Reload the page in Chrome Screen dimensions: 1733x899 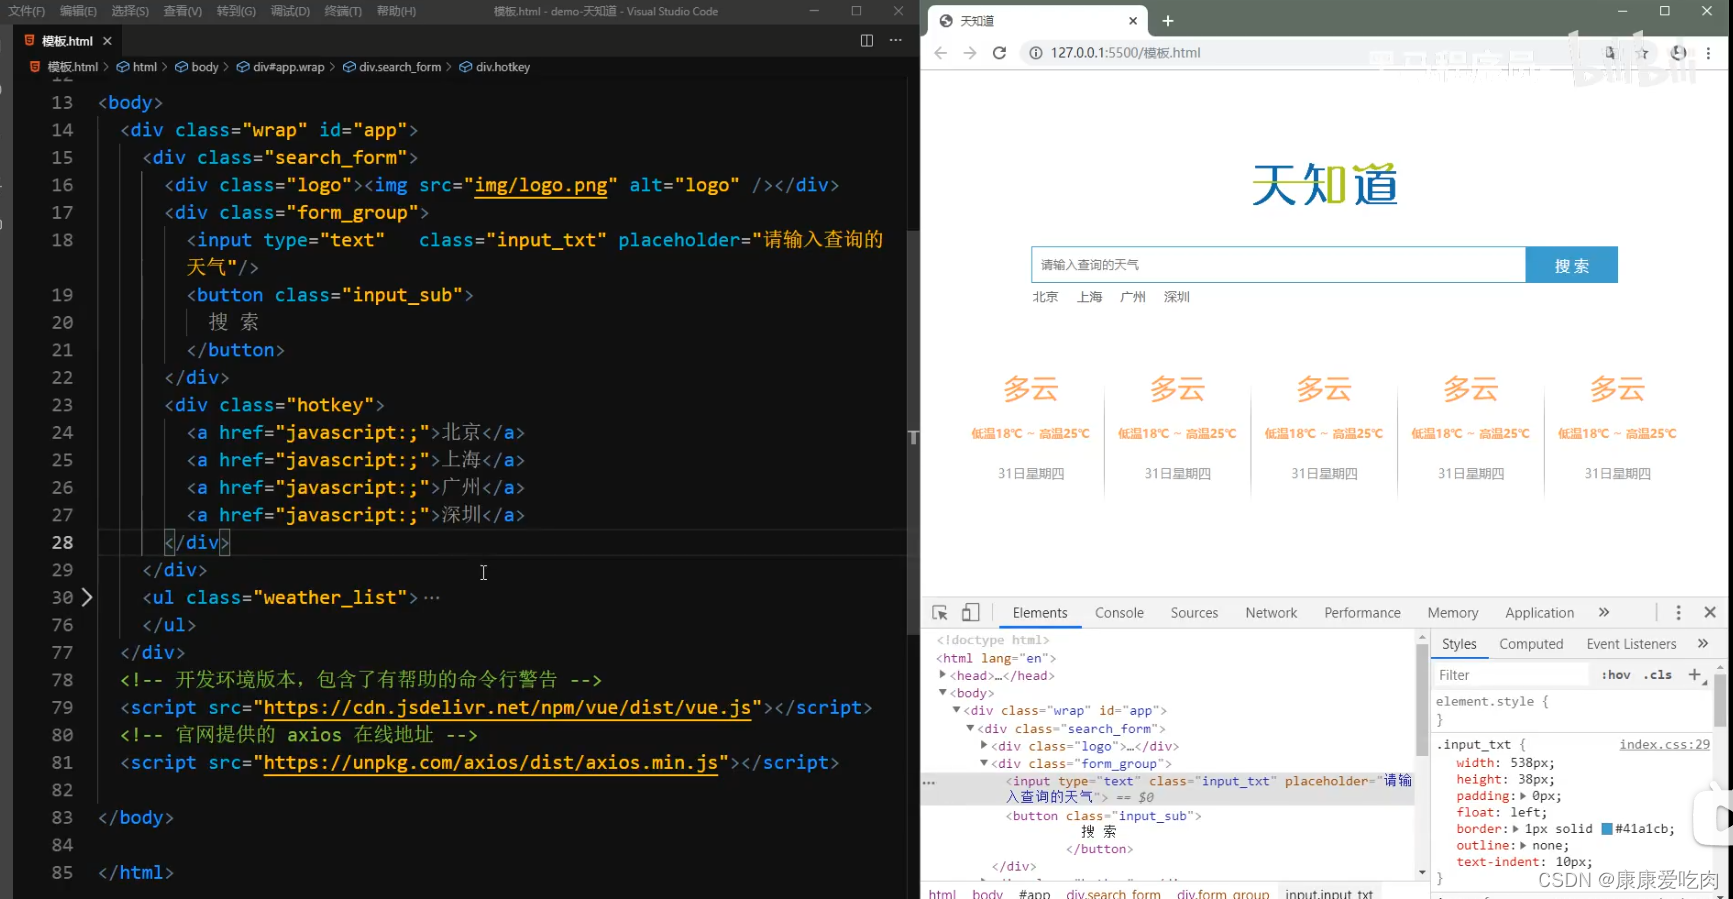(x=999, y=53)
